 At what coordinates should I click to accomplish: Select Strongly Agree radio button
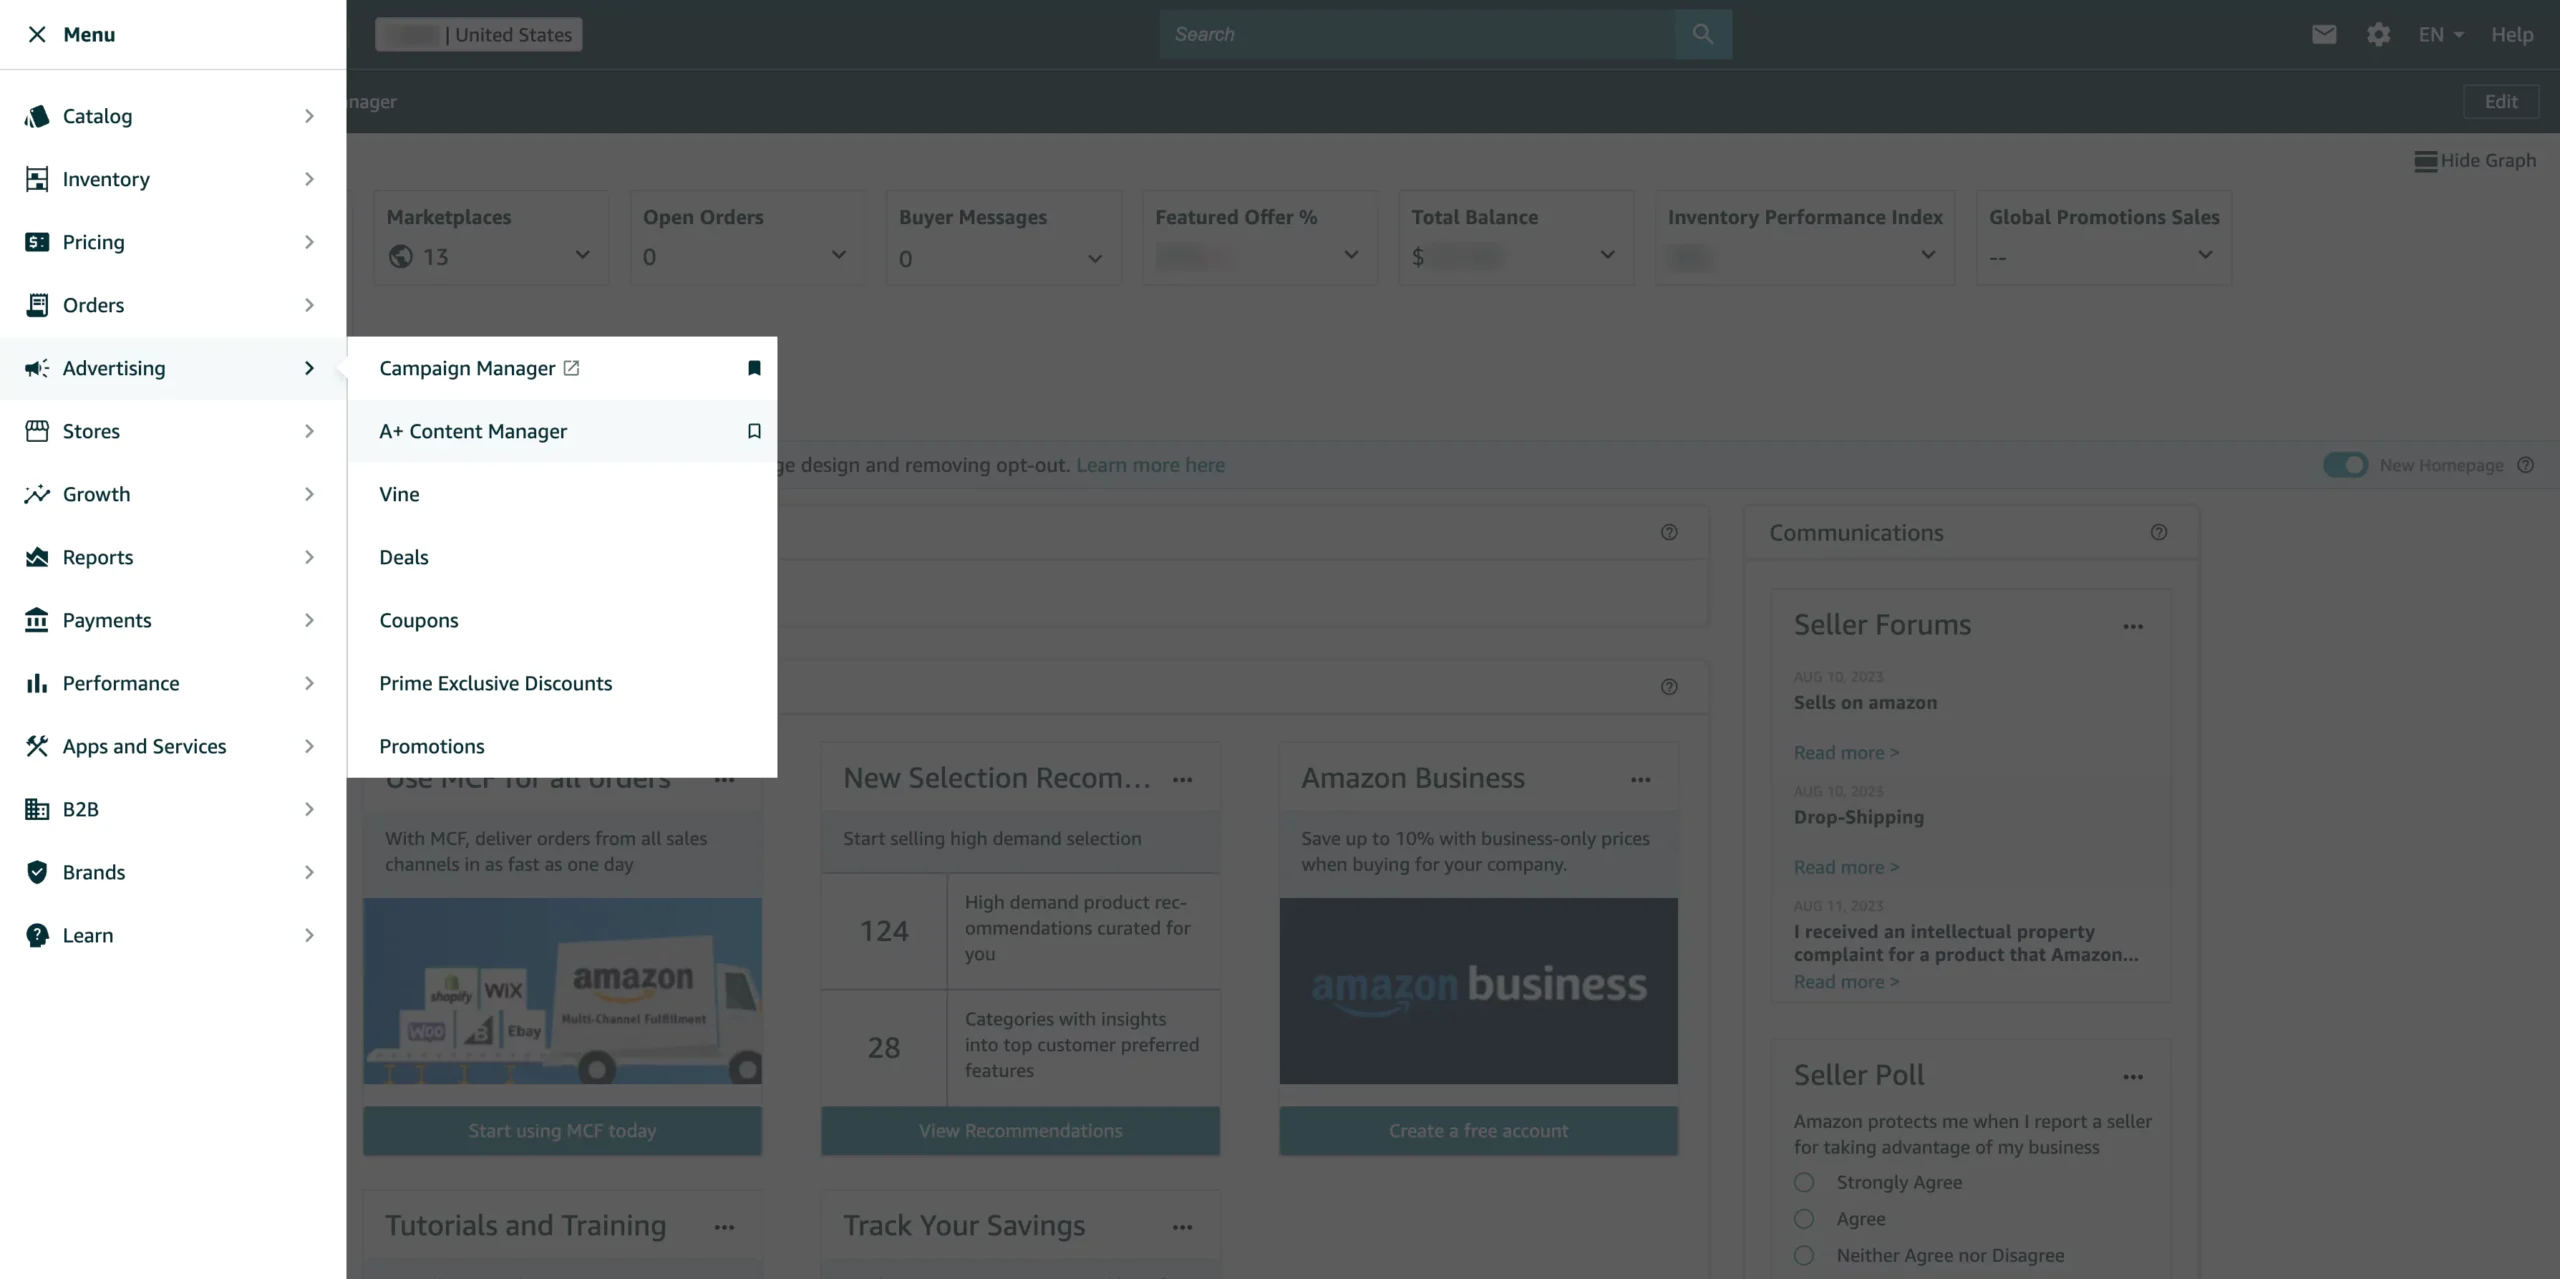1802,1181
